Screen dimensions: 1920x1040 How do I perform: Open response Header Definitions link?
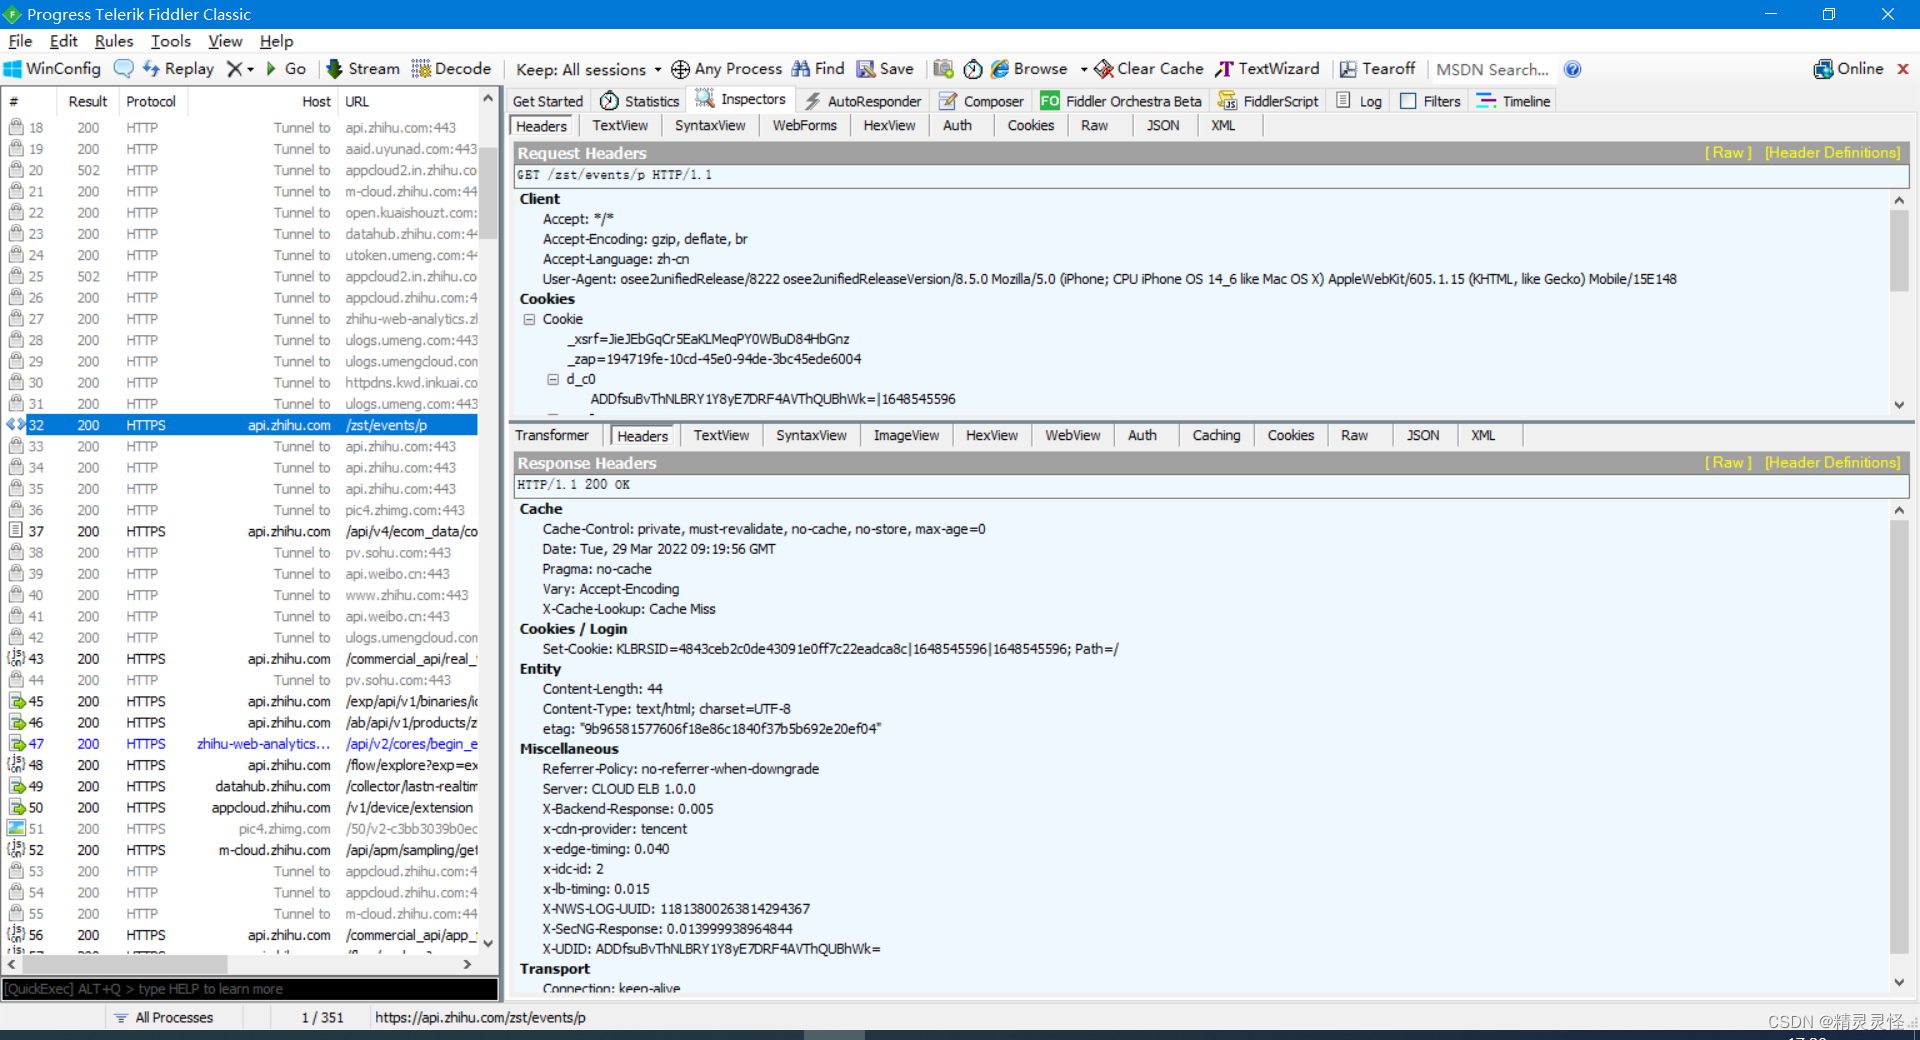[x=1832, y=463]
